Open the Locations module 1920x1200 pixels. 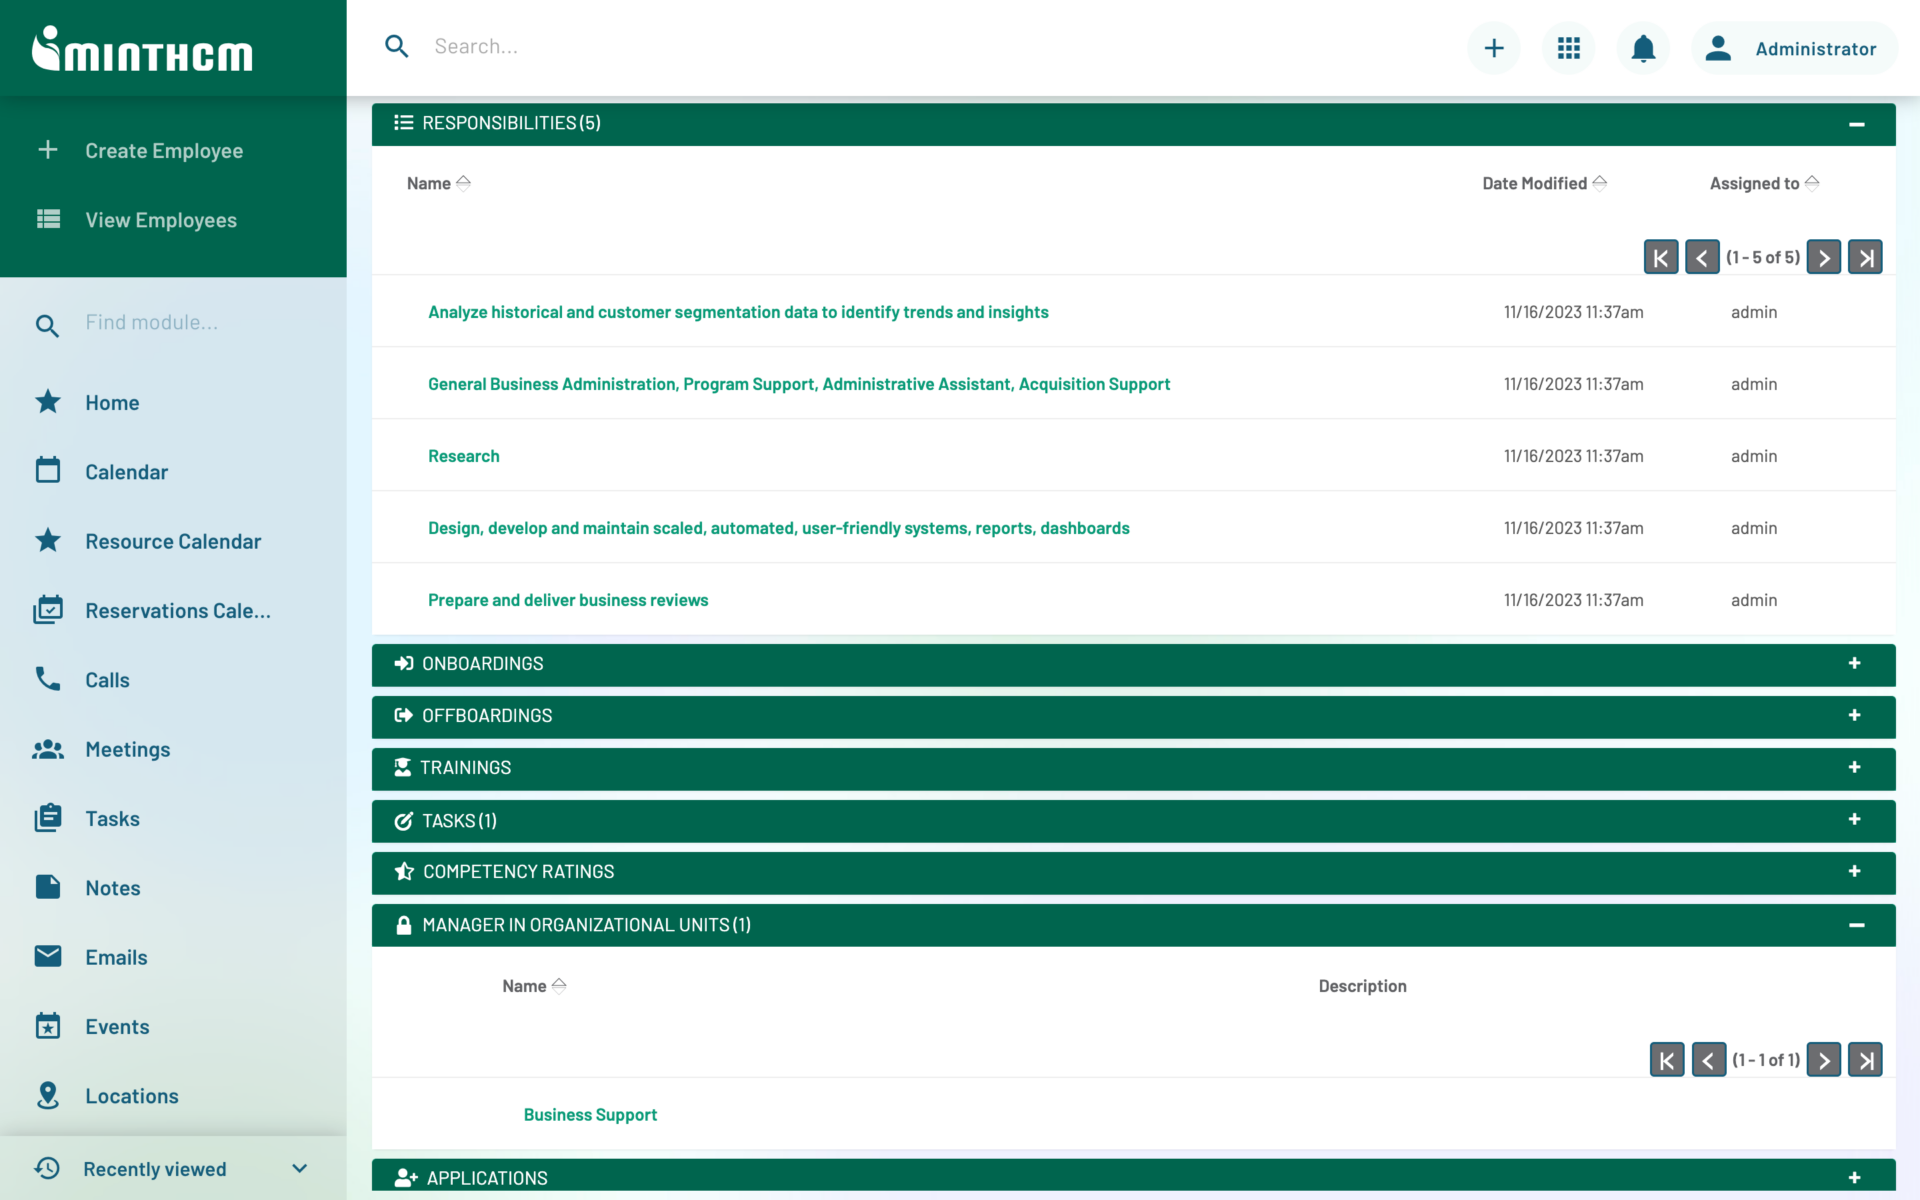tap(131, 1095)
